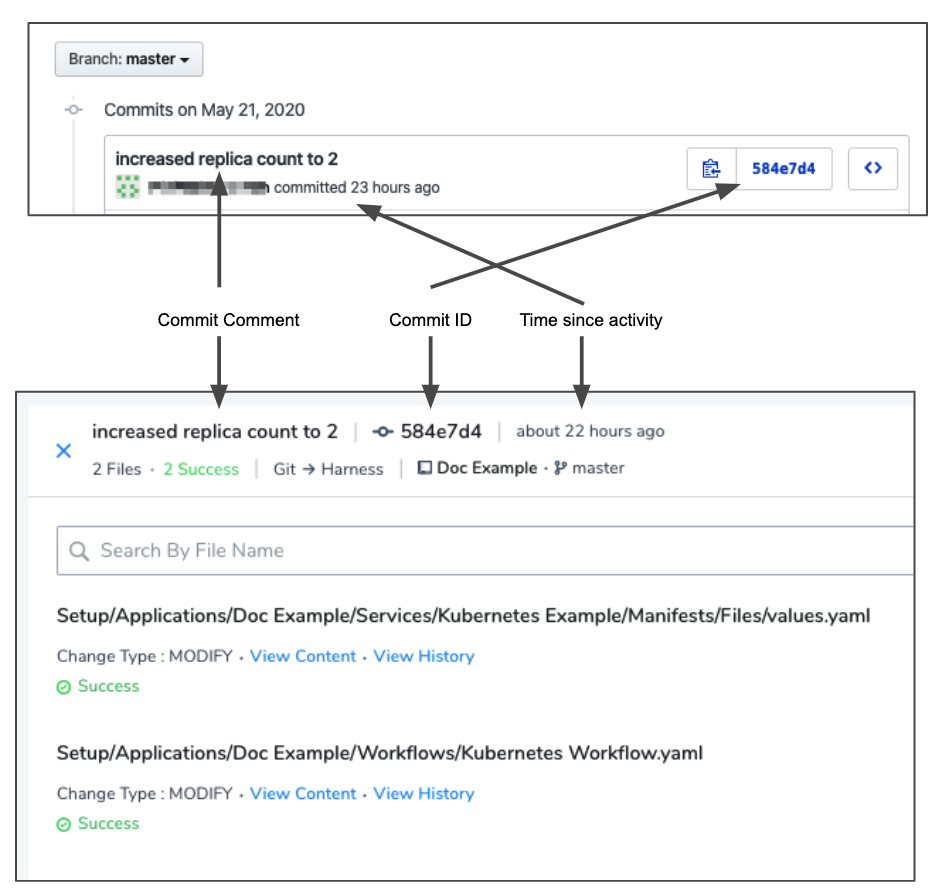Focus the Search By File Name field

pos(485,551)
